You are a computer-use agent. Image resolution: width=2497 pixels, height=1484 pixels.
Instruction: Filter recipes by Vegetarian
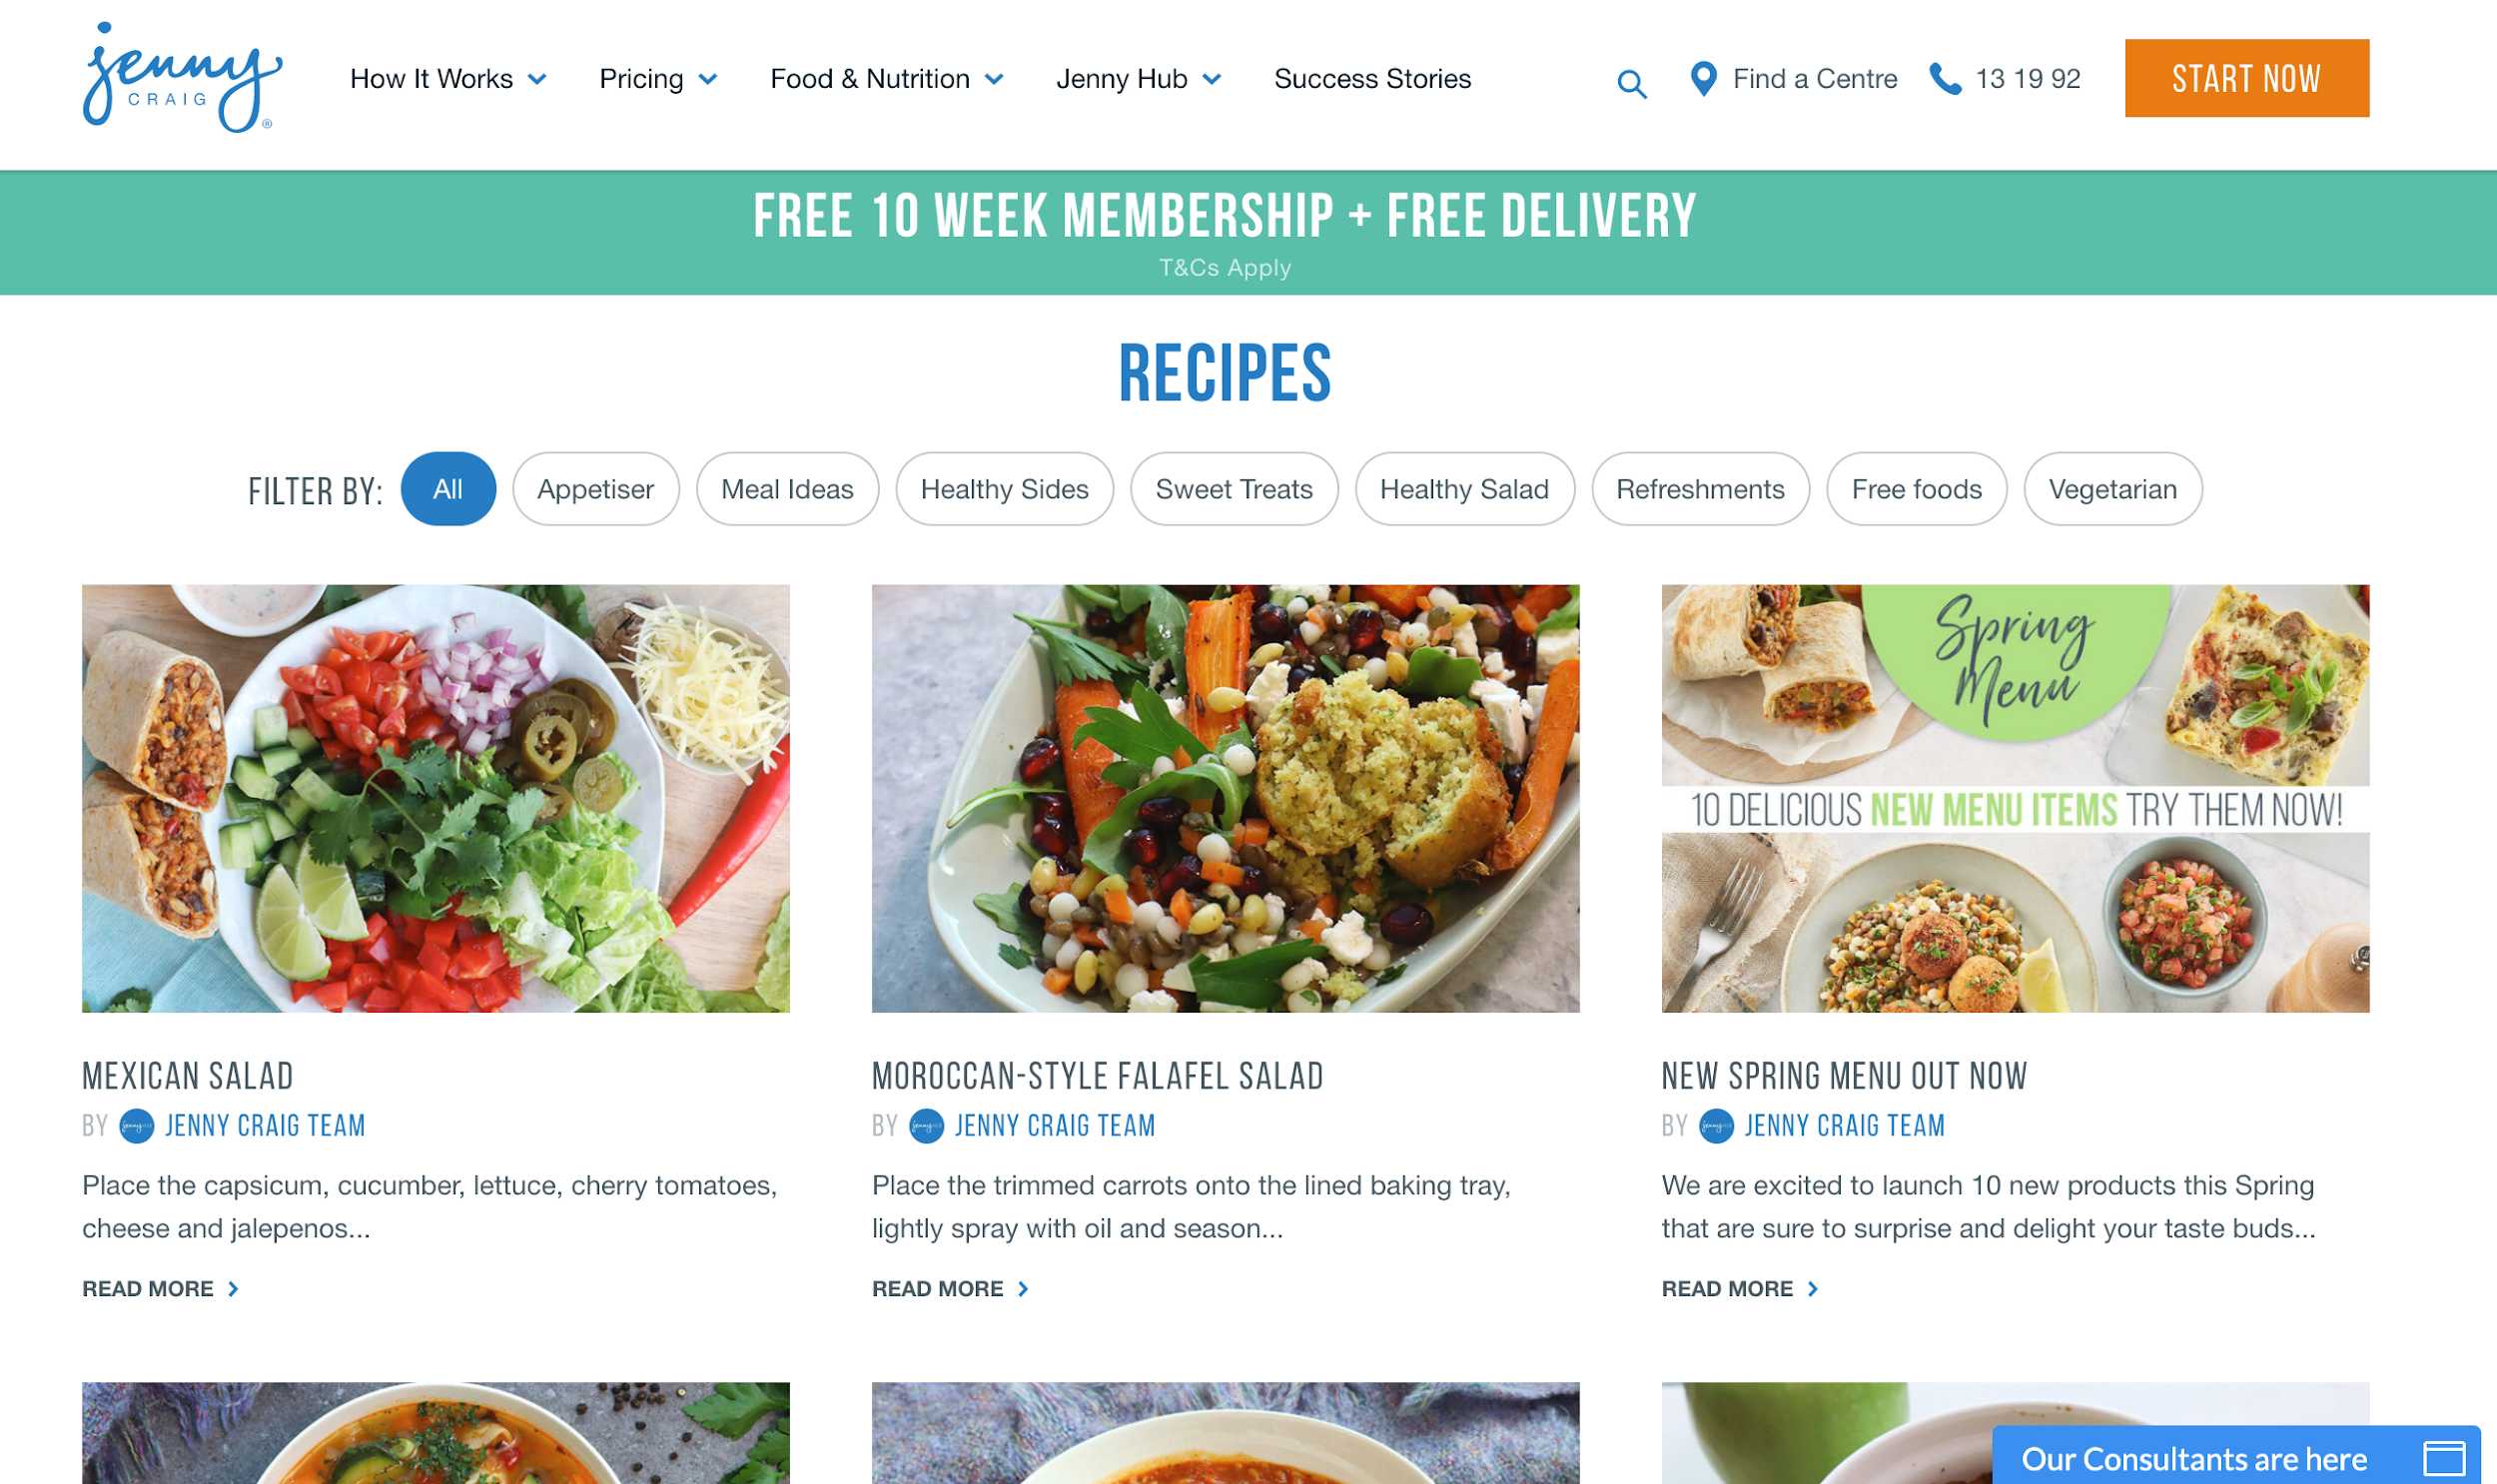coord(2113,489)
